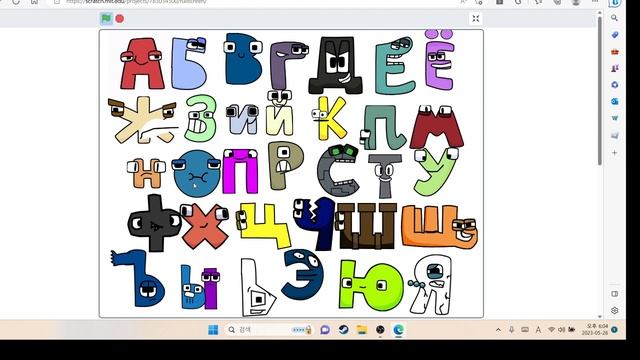640x360 pixels.
Task: Open the blue Shopping tag in Edge sidebar
Action: (x=615, y=35)
